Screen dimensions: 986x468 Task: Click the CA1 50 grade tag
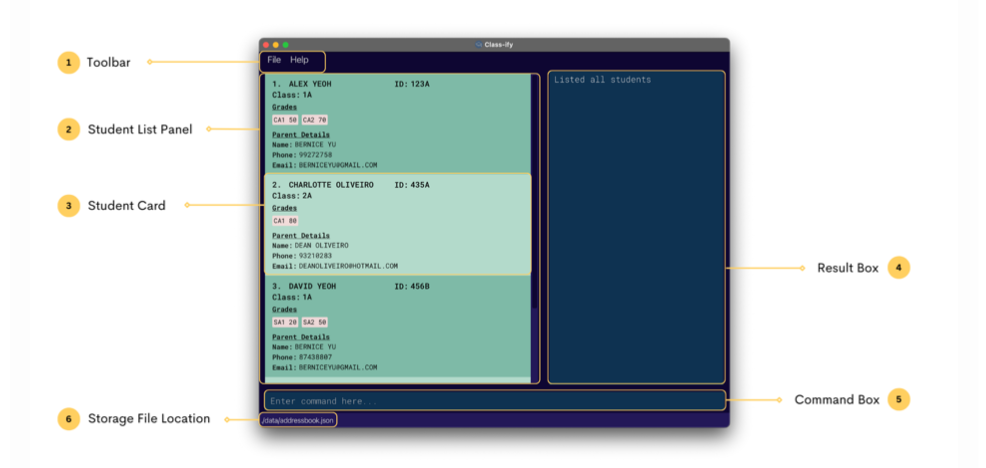[x=285, y=120]
